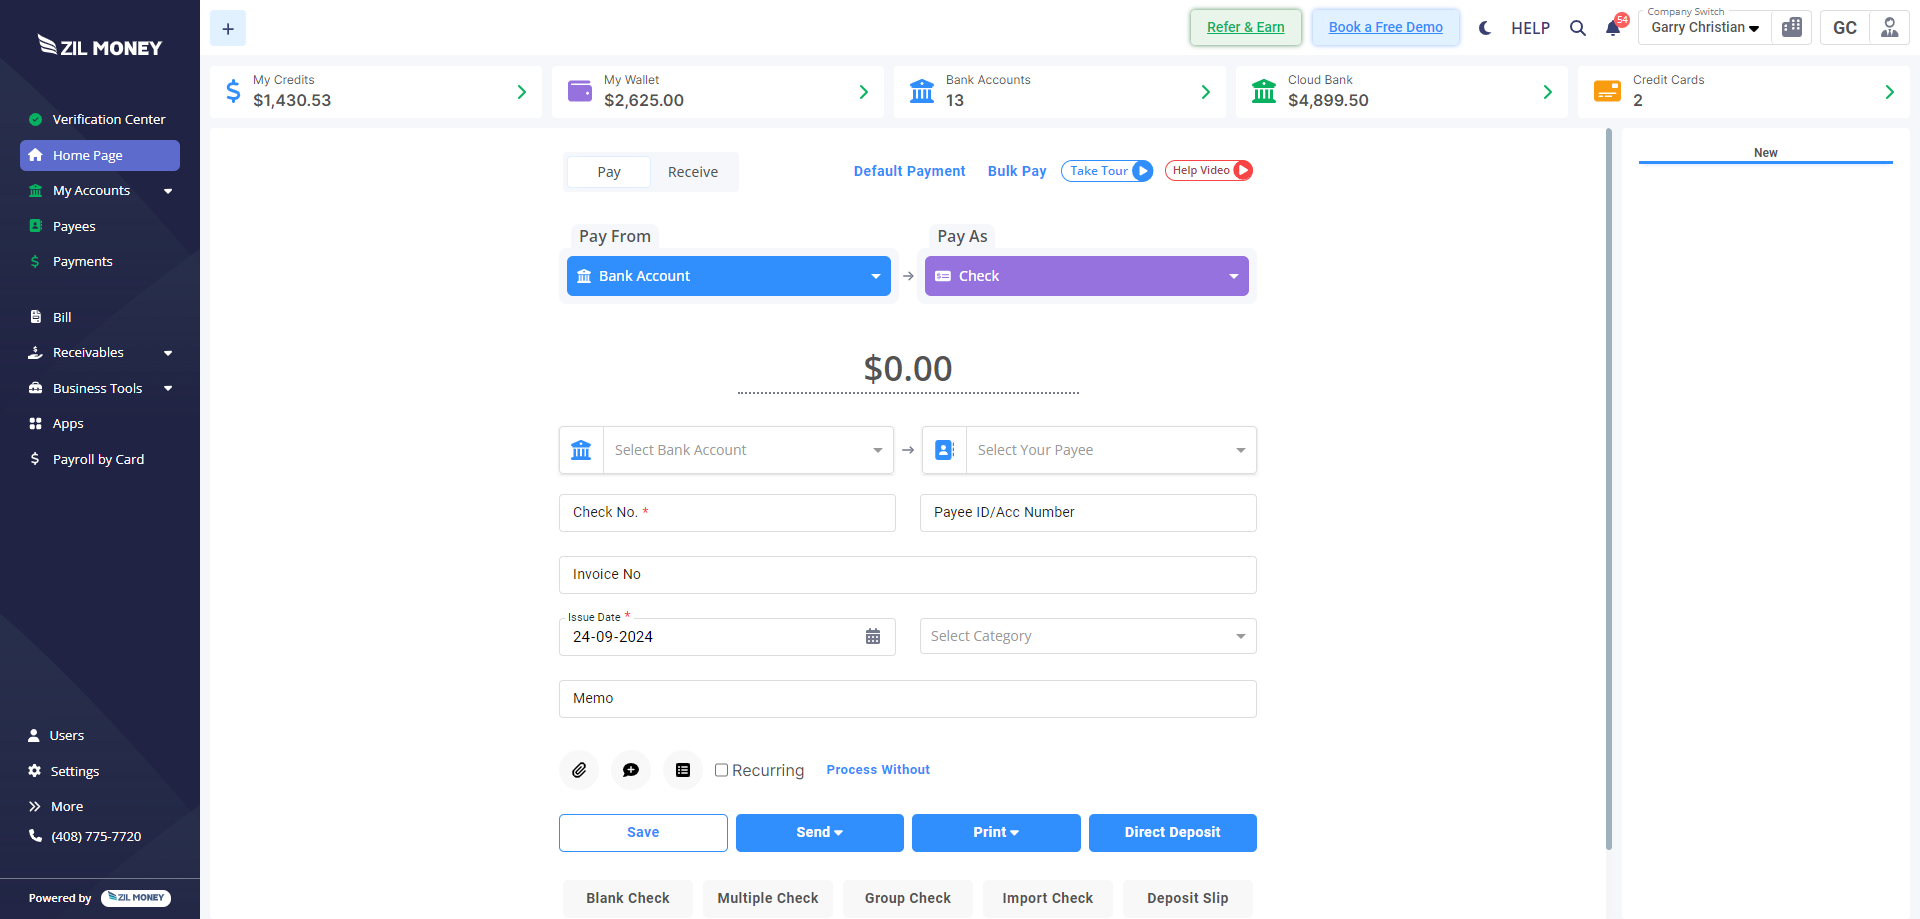Toggle dark mode moon icon
This screenshot has height=919, width=1920.
click(x=1485, y=28)
